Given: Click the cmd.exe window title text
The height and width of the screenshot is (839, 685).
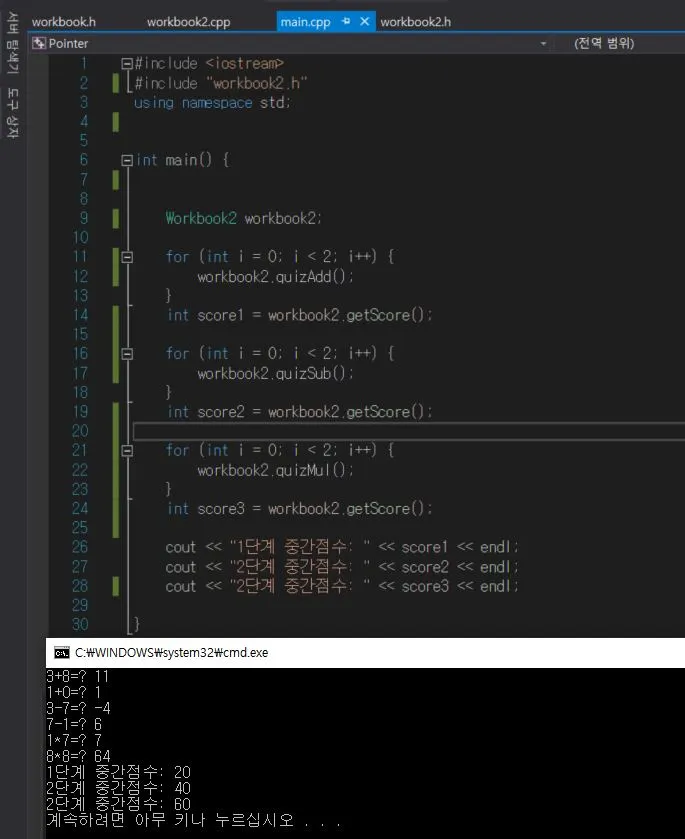Looking at the screenshot, I should (x=171, y=652).
